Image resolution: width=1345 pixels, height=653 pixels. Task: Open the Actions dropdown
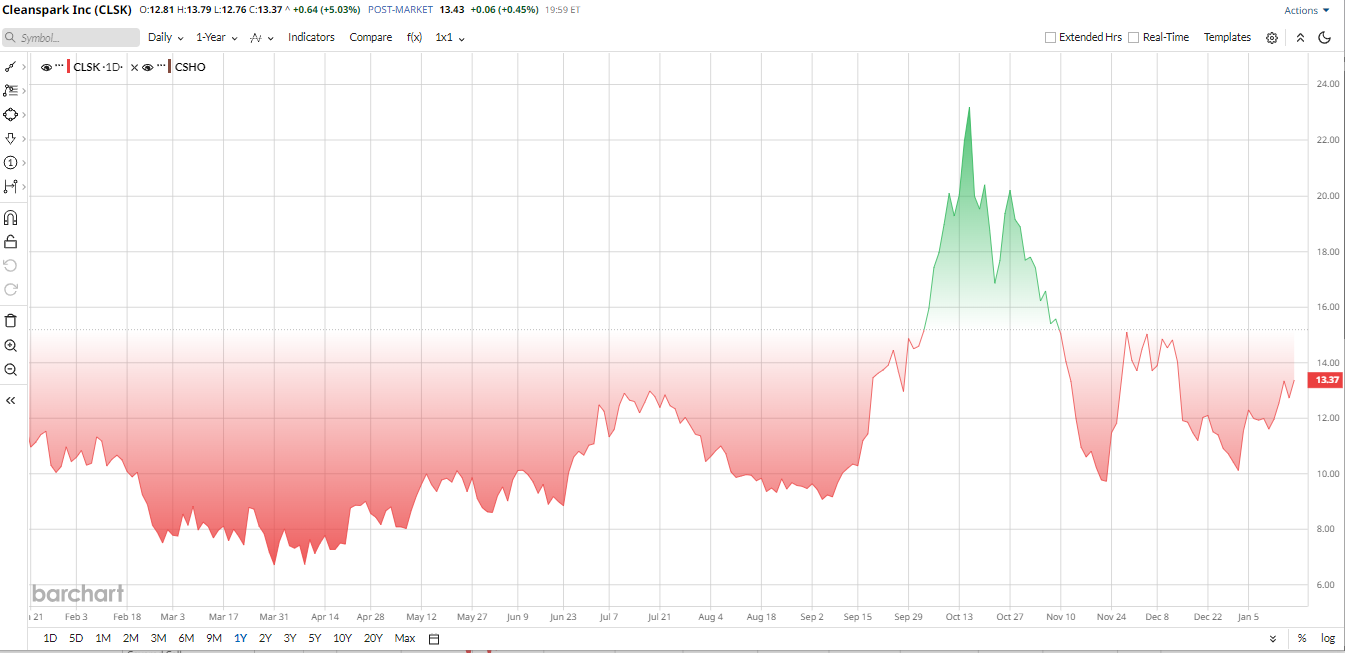(x=1307, y=10)
